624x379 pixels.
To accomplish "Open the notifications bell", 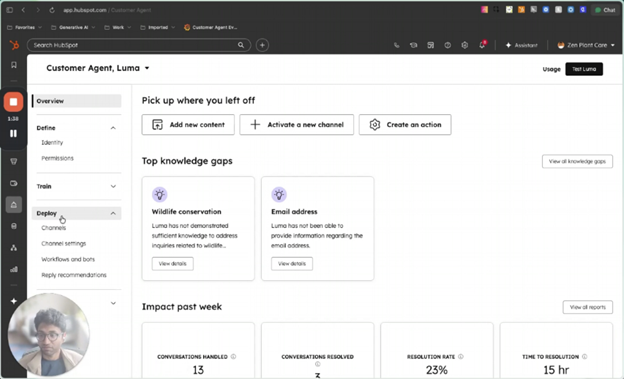I will [x=482, y=45].
